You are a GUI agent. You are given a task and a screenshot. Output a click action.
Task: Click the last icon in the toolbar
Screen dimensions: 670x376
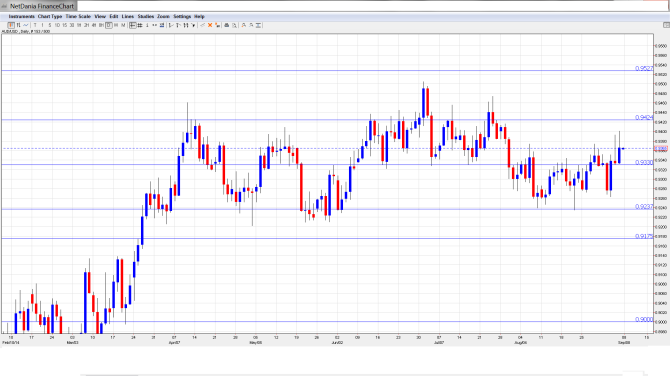pos(259,26)
